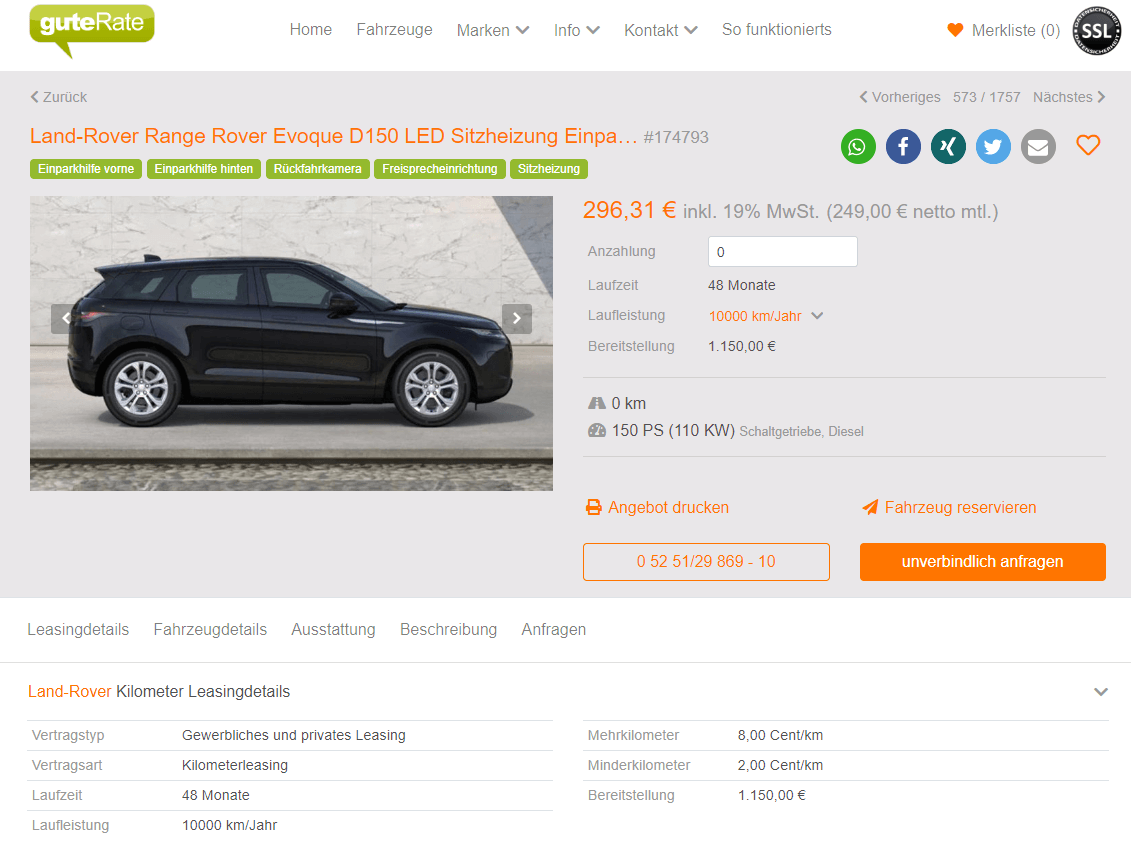The height and width of the screenshot is (842, 1131).
Task: Open the Laufleistung 10000 km/Jahr dropdown
Action: [x=765, y=316]
